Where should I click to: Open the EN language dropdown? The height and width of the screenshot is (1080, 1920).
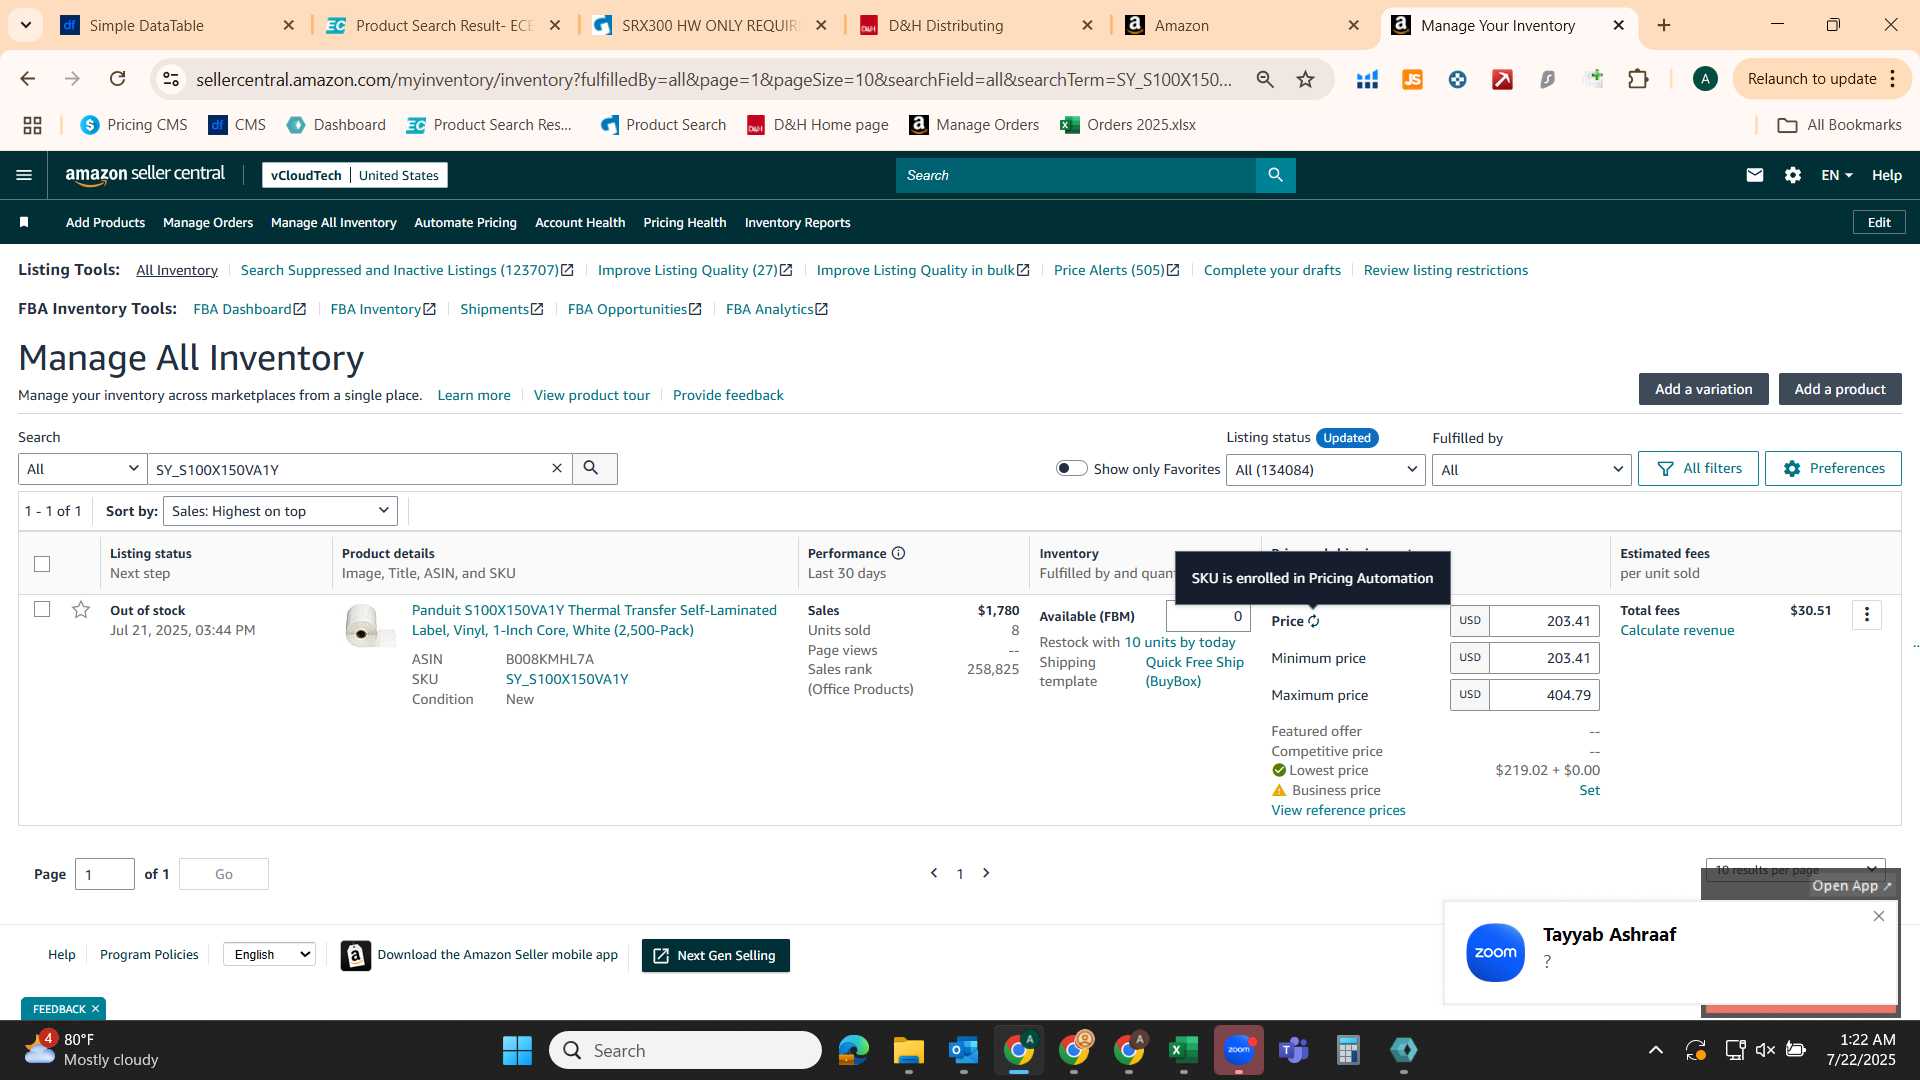1836,175
